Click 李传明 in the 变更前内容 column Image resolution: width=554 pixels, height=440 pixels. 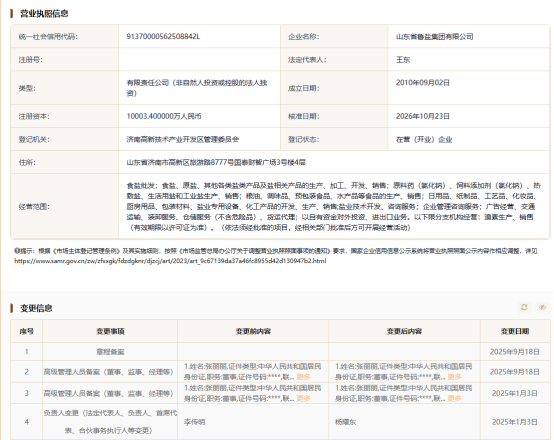click(x=194, y=422)
